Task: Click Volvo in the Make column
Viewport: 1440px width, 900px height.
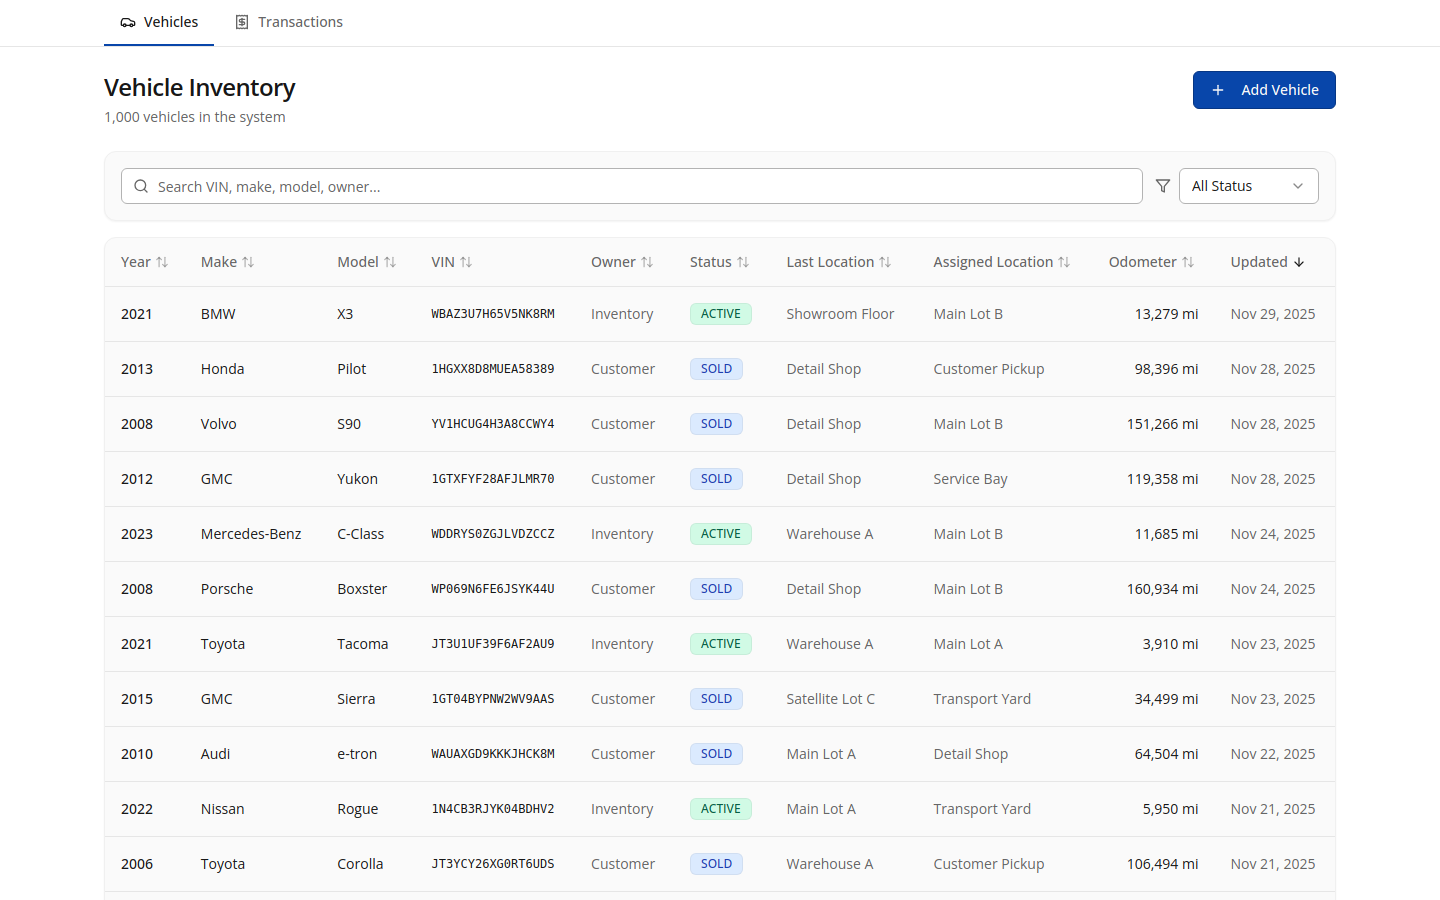Action: 219,424
